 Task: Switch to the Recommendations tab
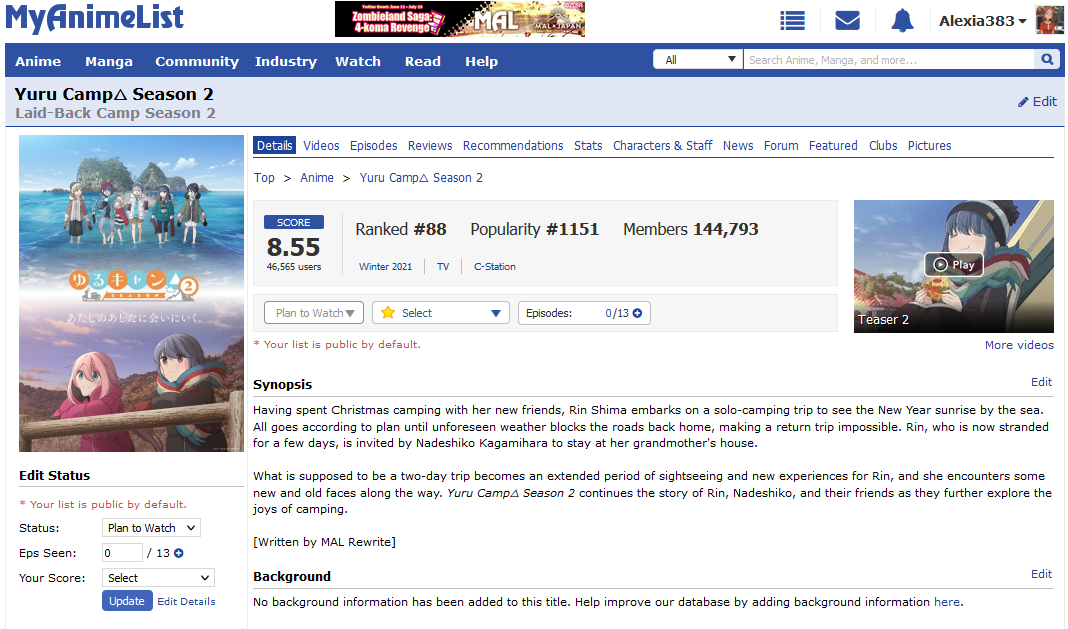point(513,145)
